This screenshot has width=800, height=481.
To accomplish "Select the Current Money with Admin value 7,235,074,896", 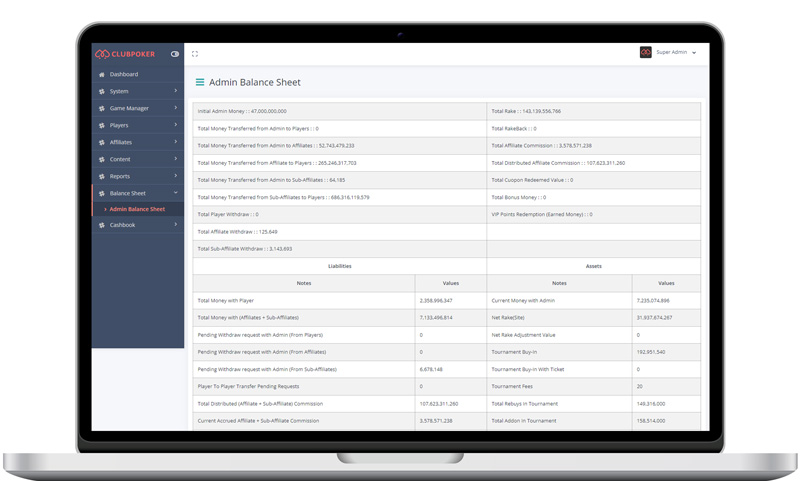I will tap(653, 301).
